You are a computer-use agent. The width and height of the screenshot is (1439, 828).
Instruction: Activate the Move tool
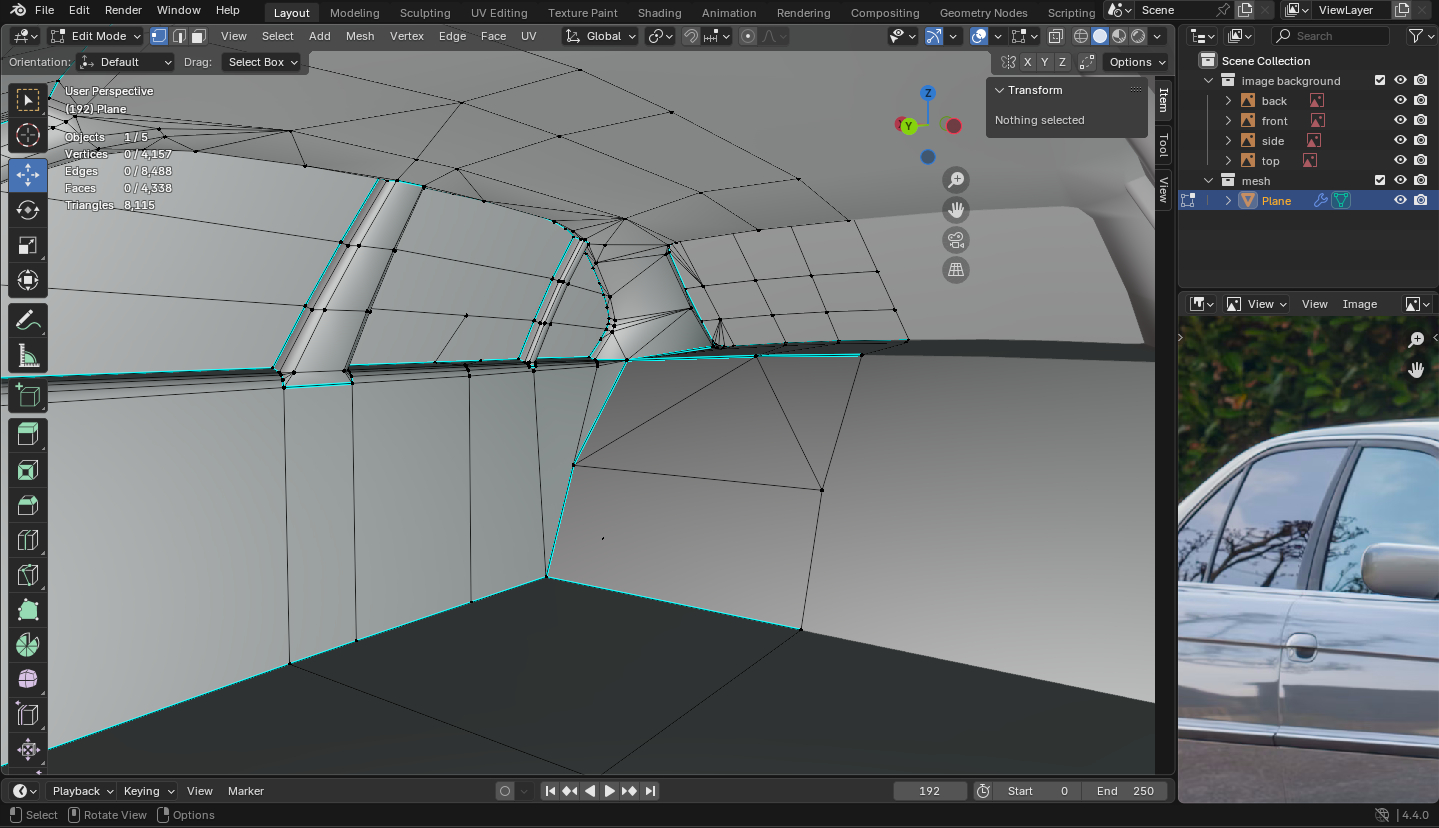28,175
